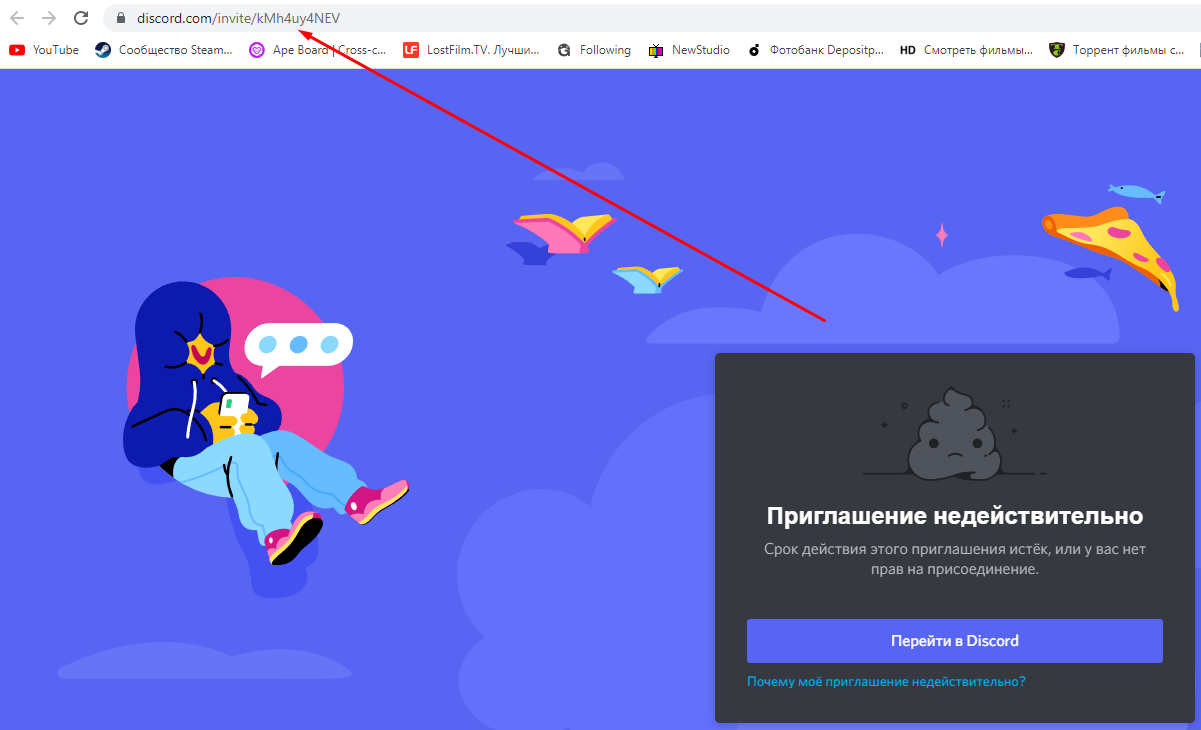Click the Перейти в Discord button

[955, 641]
